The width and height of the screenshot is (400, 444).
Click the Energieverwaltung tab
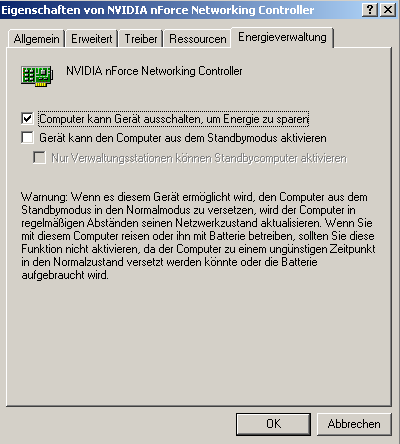(282, 37)
